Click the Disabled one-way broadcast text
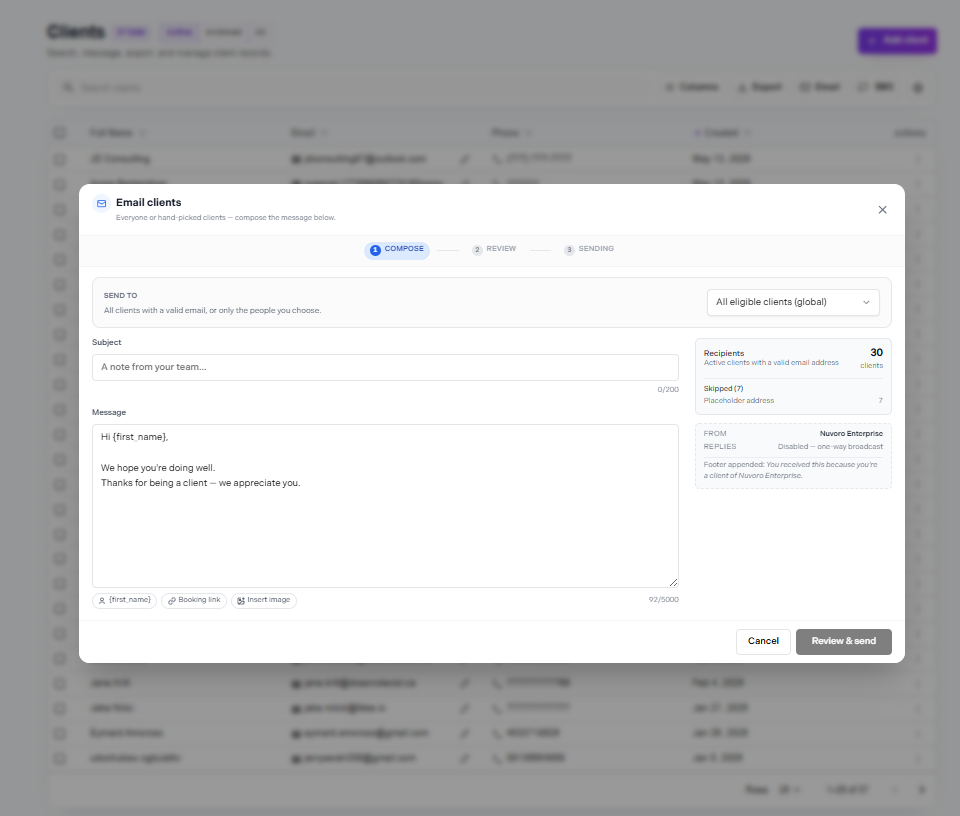Viewport: 960px width, 816px height. point(830,447)
